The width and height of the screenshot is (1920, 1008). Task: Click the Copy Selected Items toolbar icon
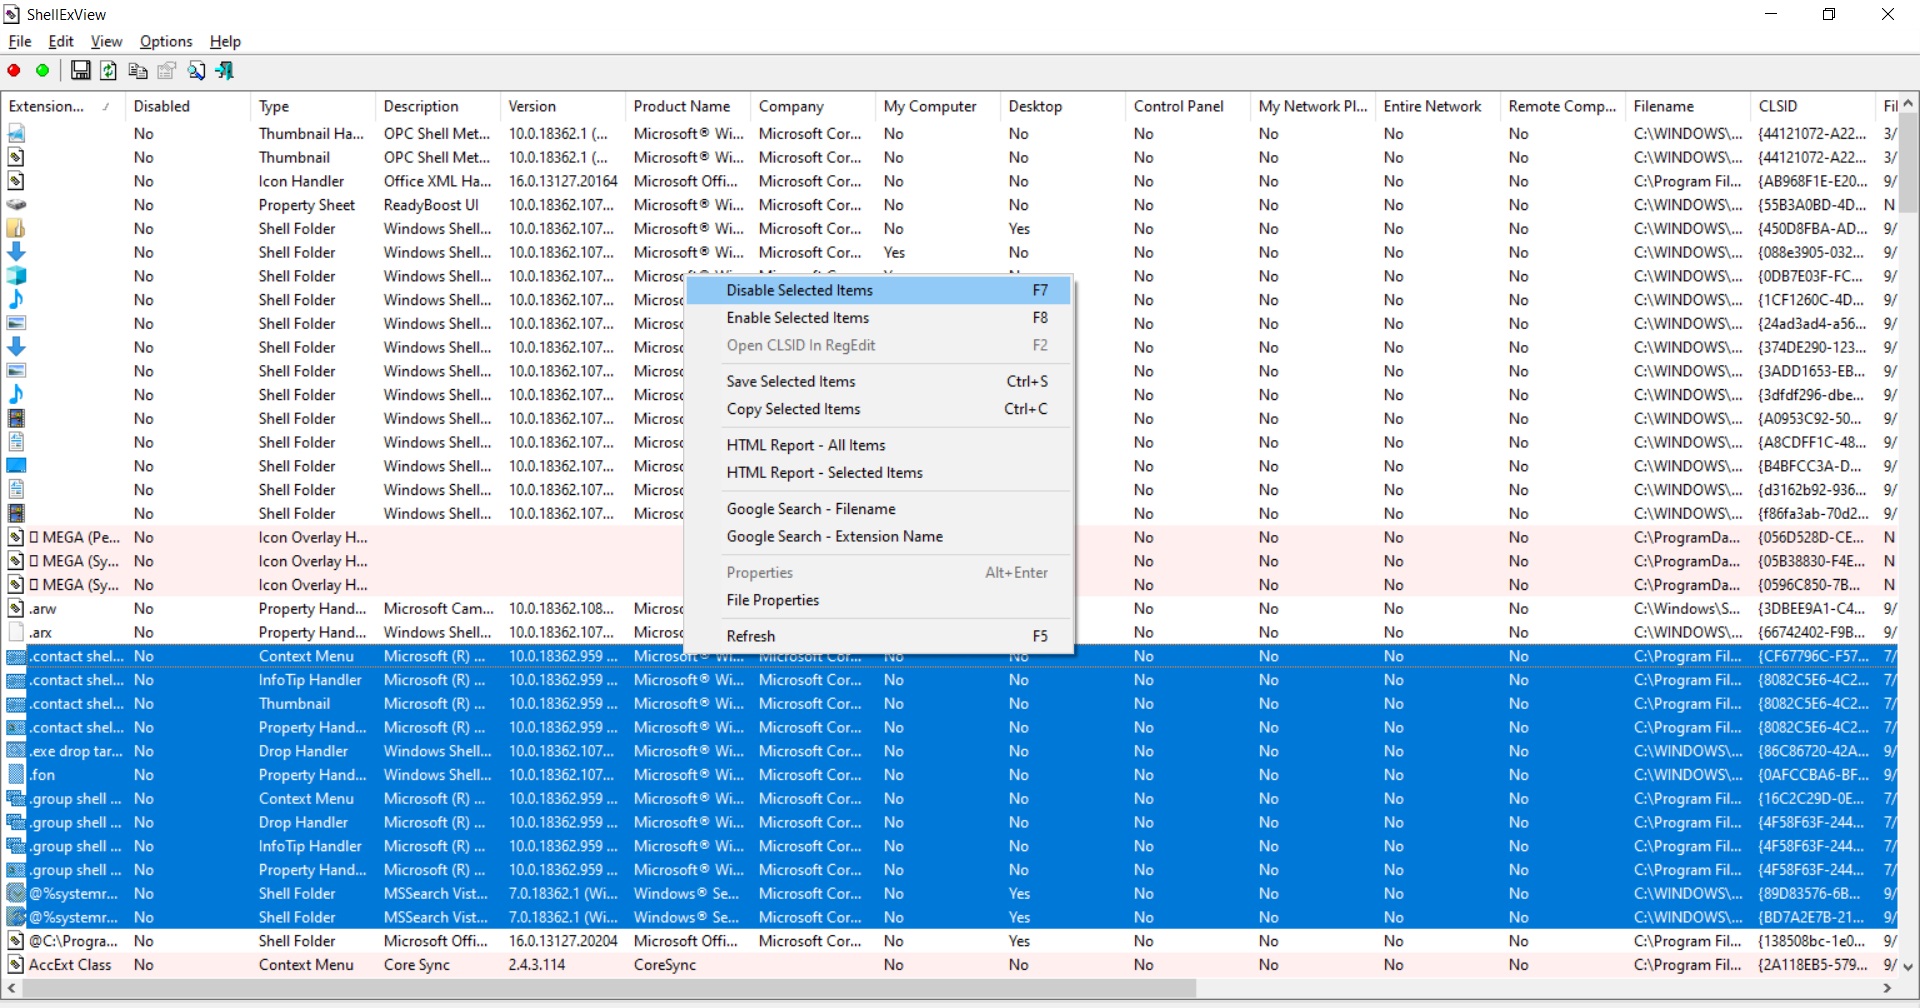click(137, 70)
